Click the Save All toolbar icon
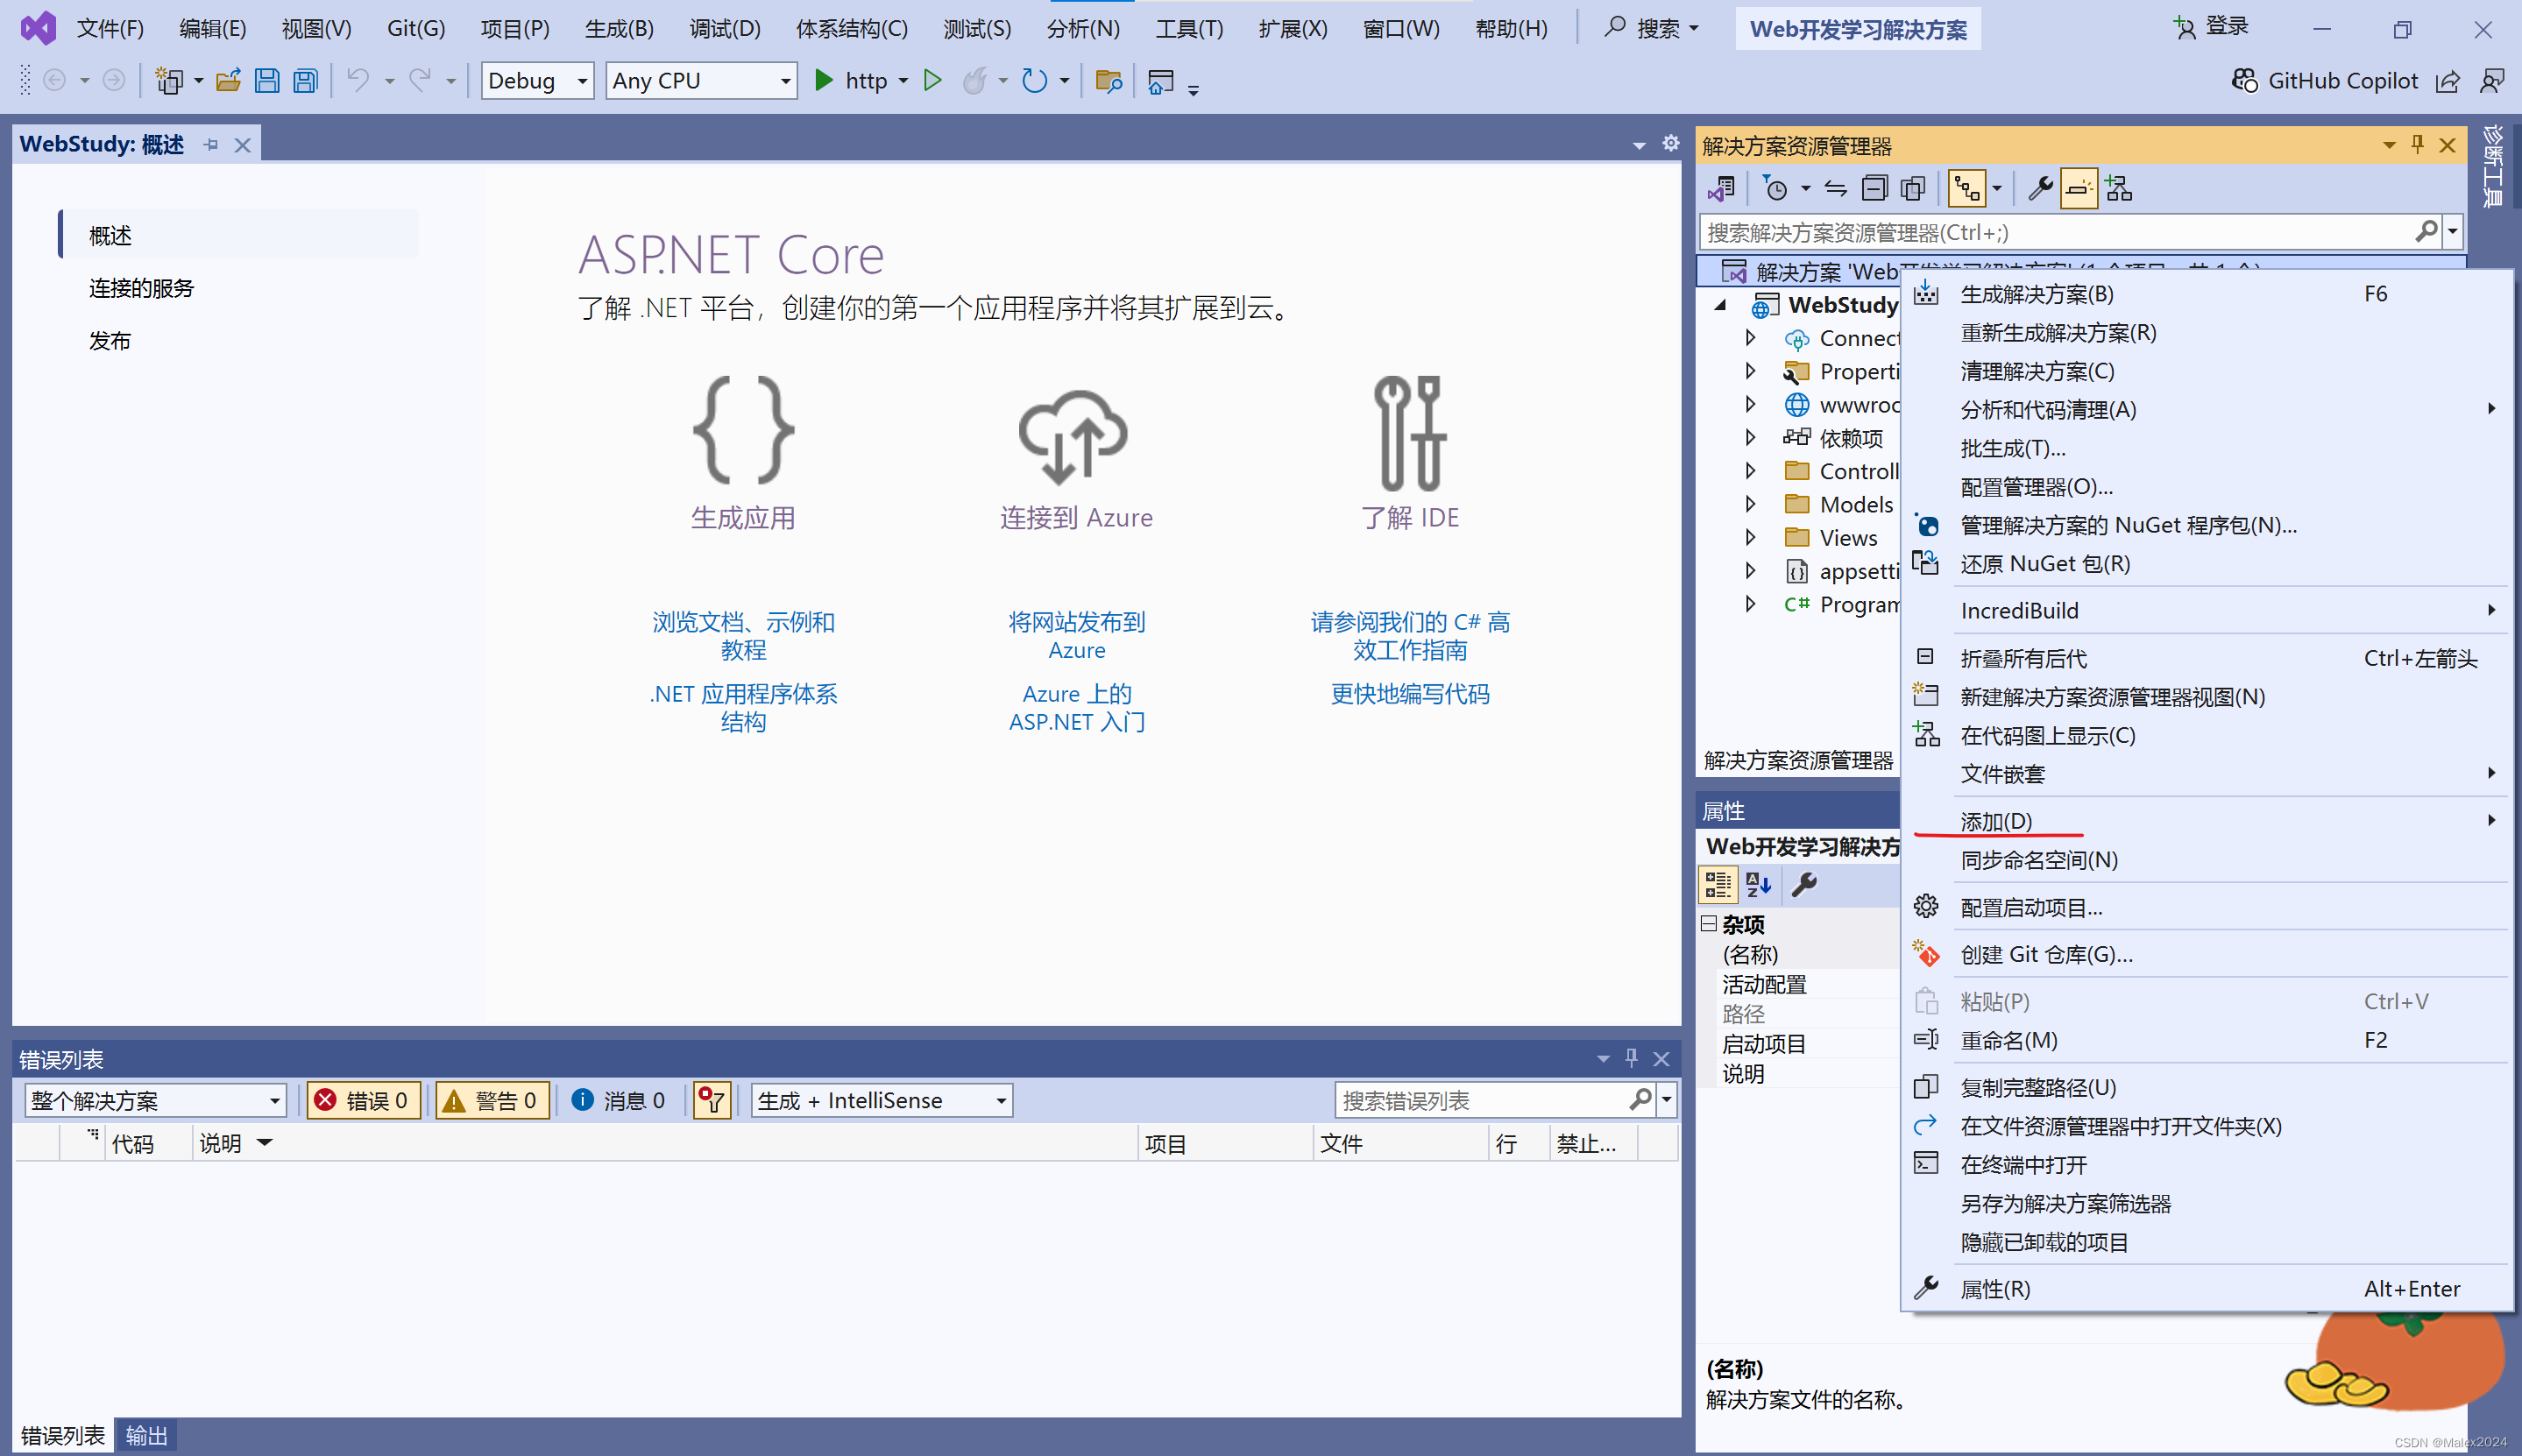This screenshot has height=1456, width=2522. (x=305, y=80)
